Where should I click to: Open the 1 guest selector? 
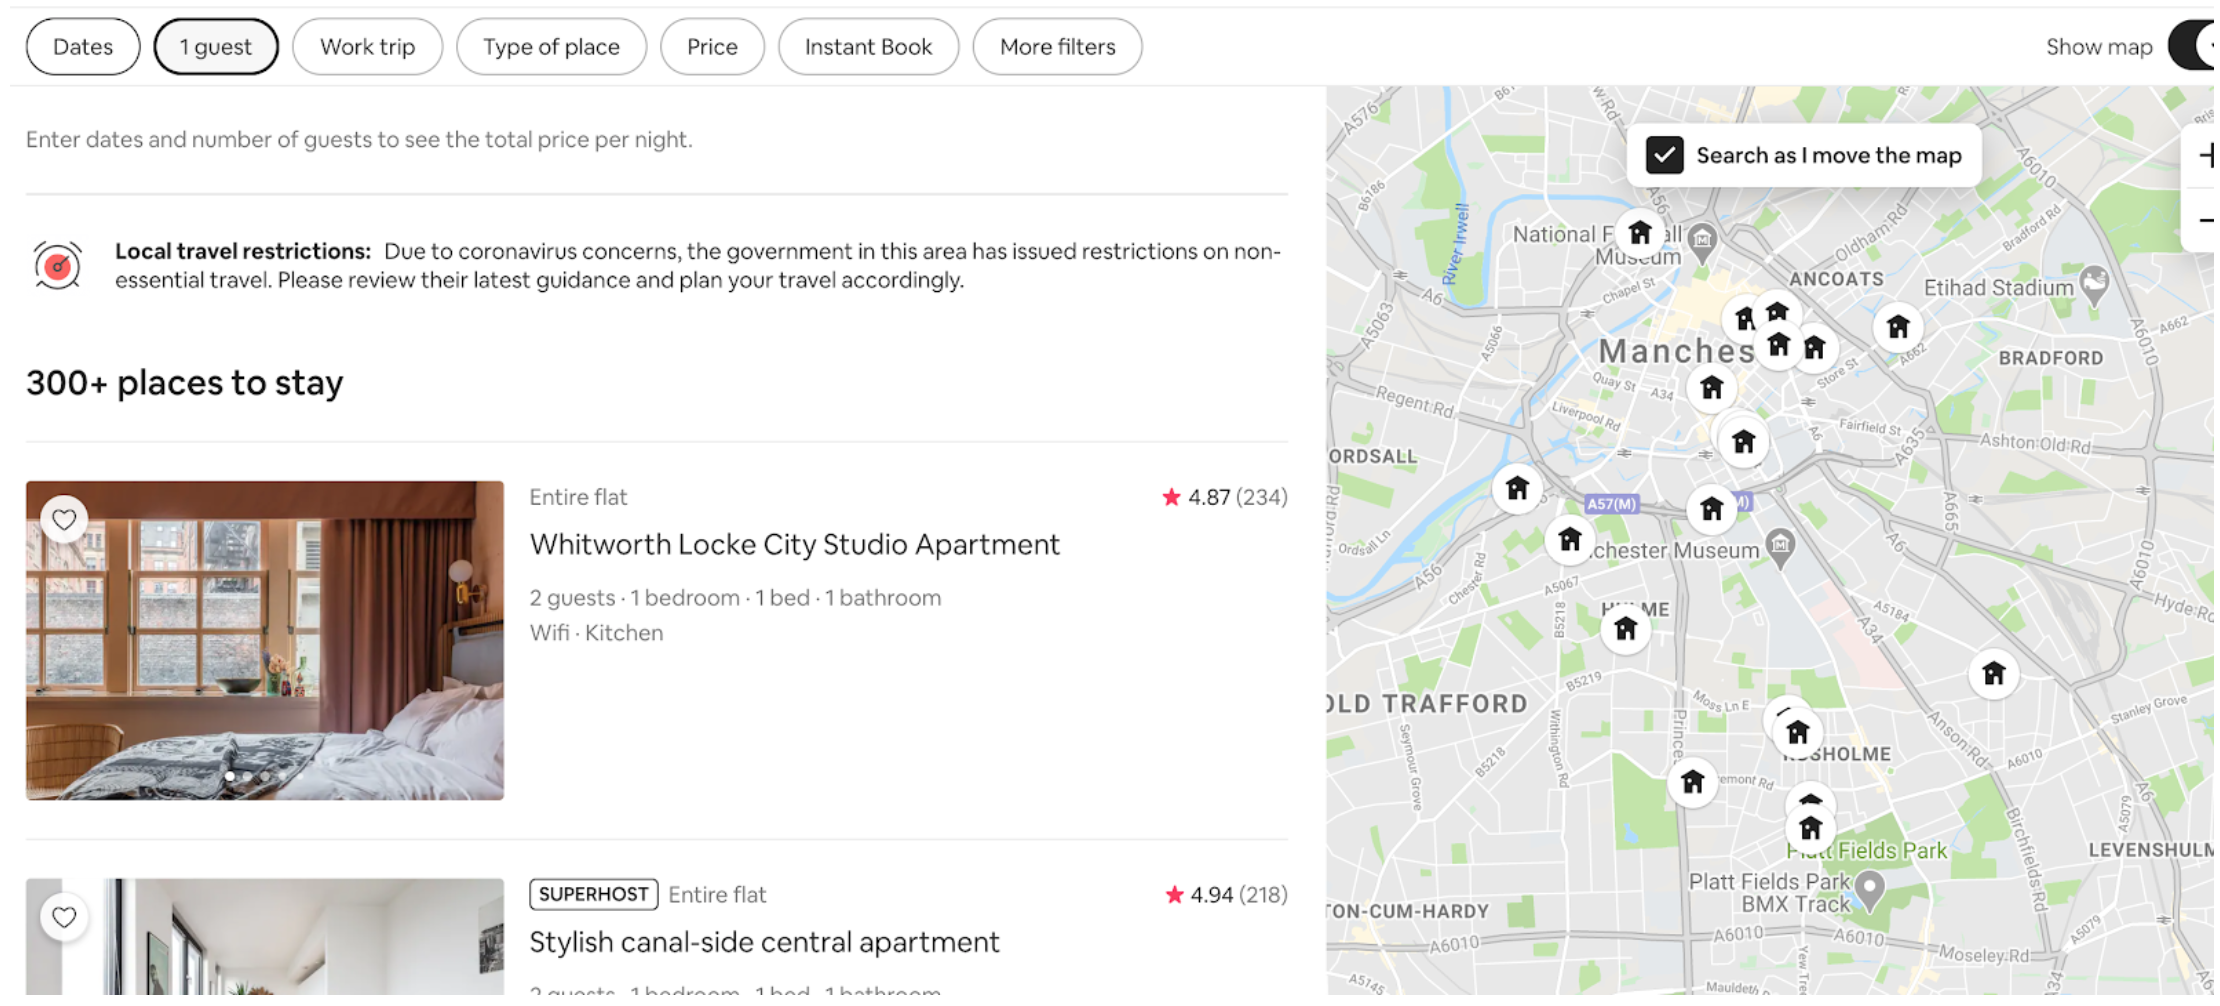tap(216, 47)
